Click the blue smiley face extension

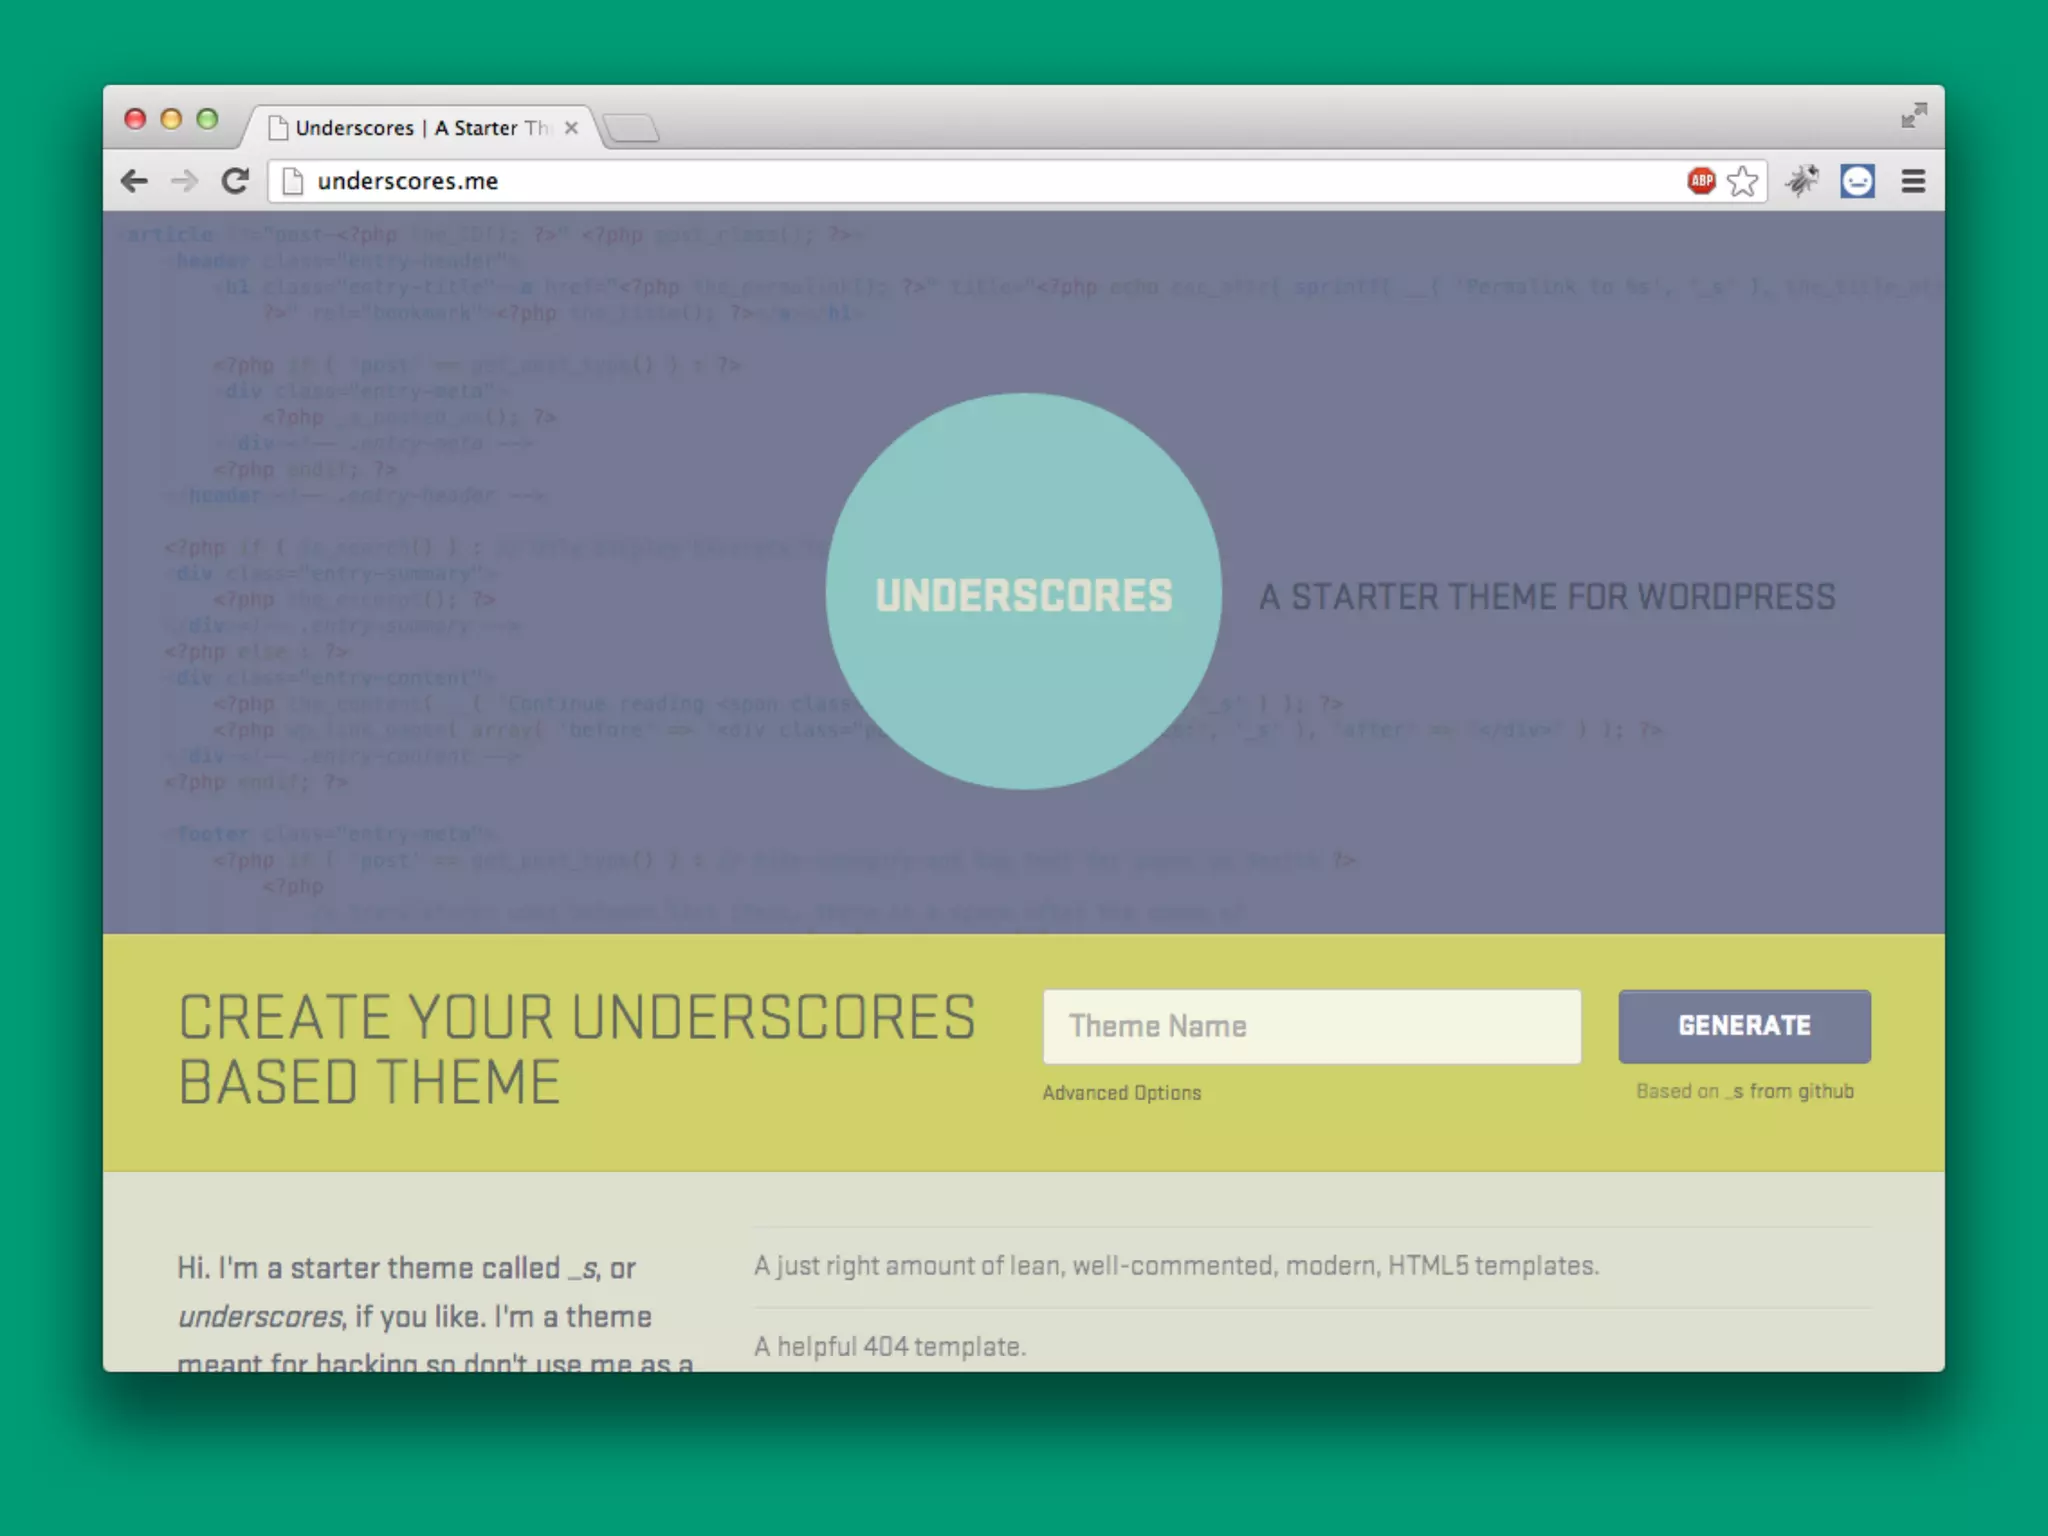(1857, 181)
